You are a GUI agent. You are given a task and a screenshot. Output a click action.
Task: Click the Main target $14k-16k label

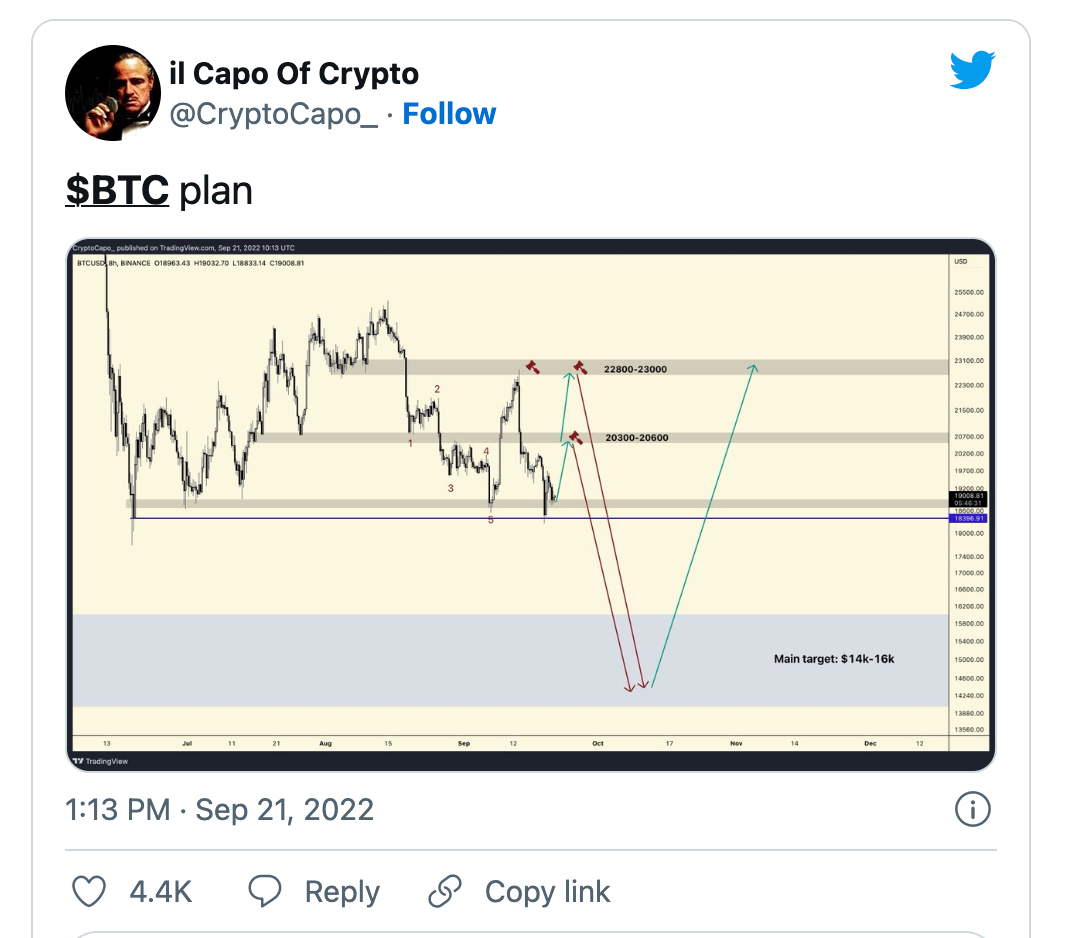[834, 658]
